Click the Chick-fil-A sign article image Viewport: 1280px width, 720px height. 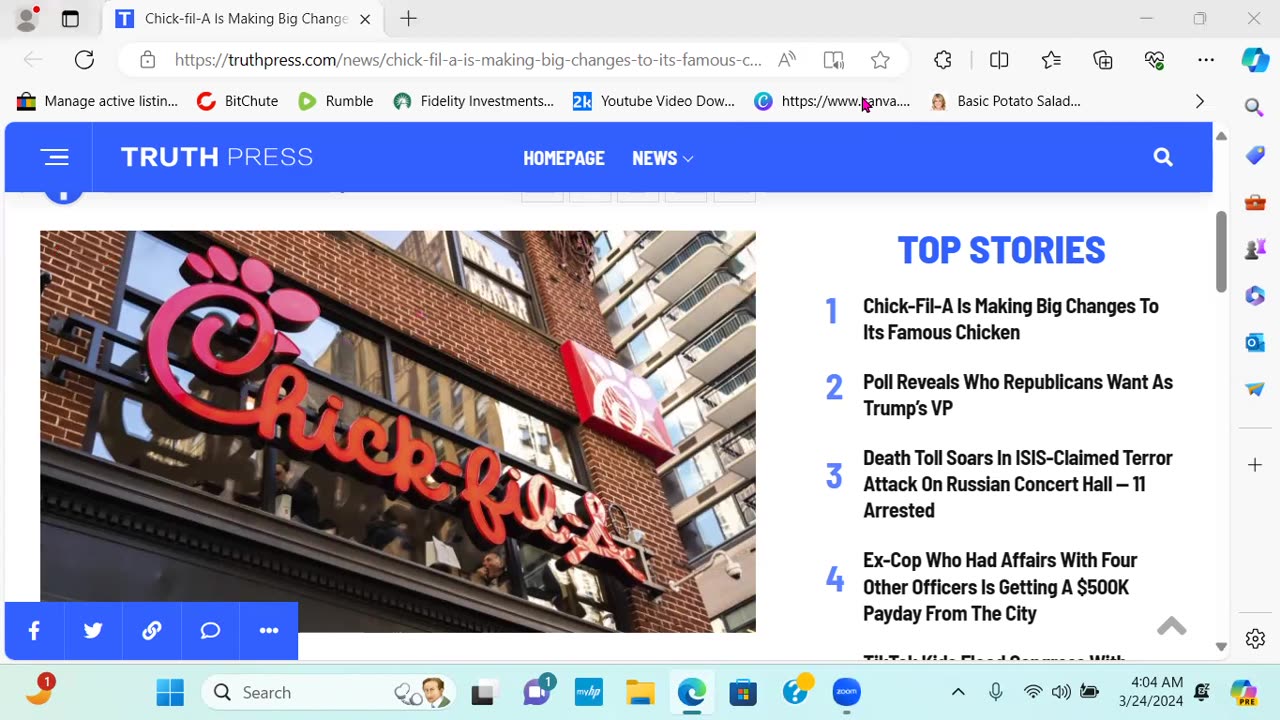coord(398,431)
